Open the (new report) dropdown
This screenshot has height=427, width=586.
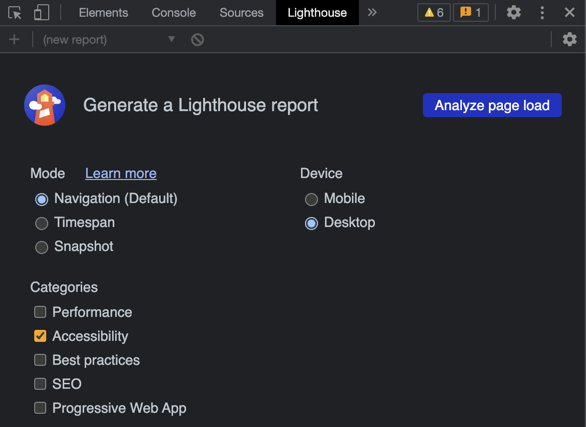pyautogui.click(x=108, y=39)
